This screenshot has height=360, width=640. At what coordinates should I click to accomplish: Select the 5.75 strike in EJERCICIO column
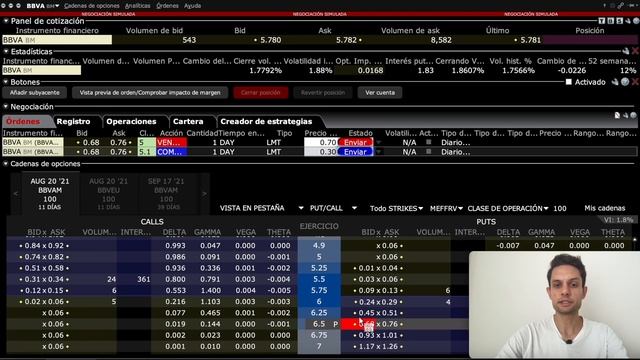pos(319,290)
